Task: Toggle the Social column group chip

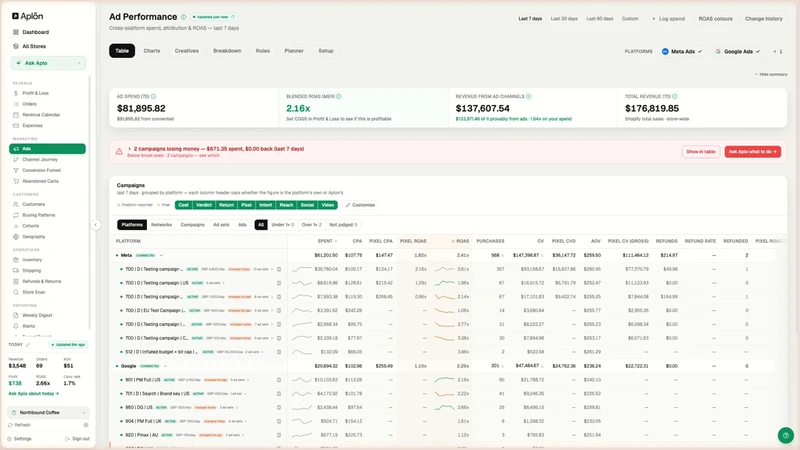Action: [308, 205]
